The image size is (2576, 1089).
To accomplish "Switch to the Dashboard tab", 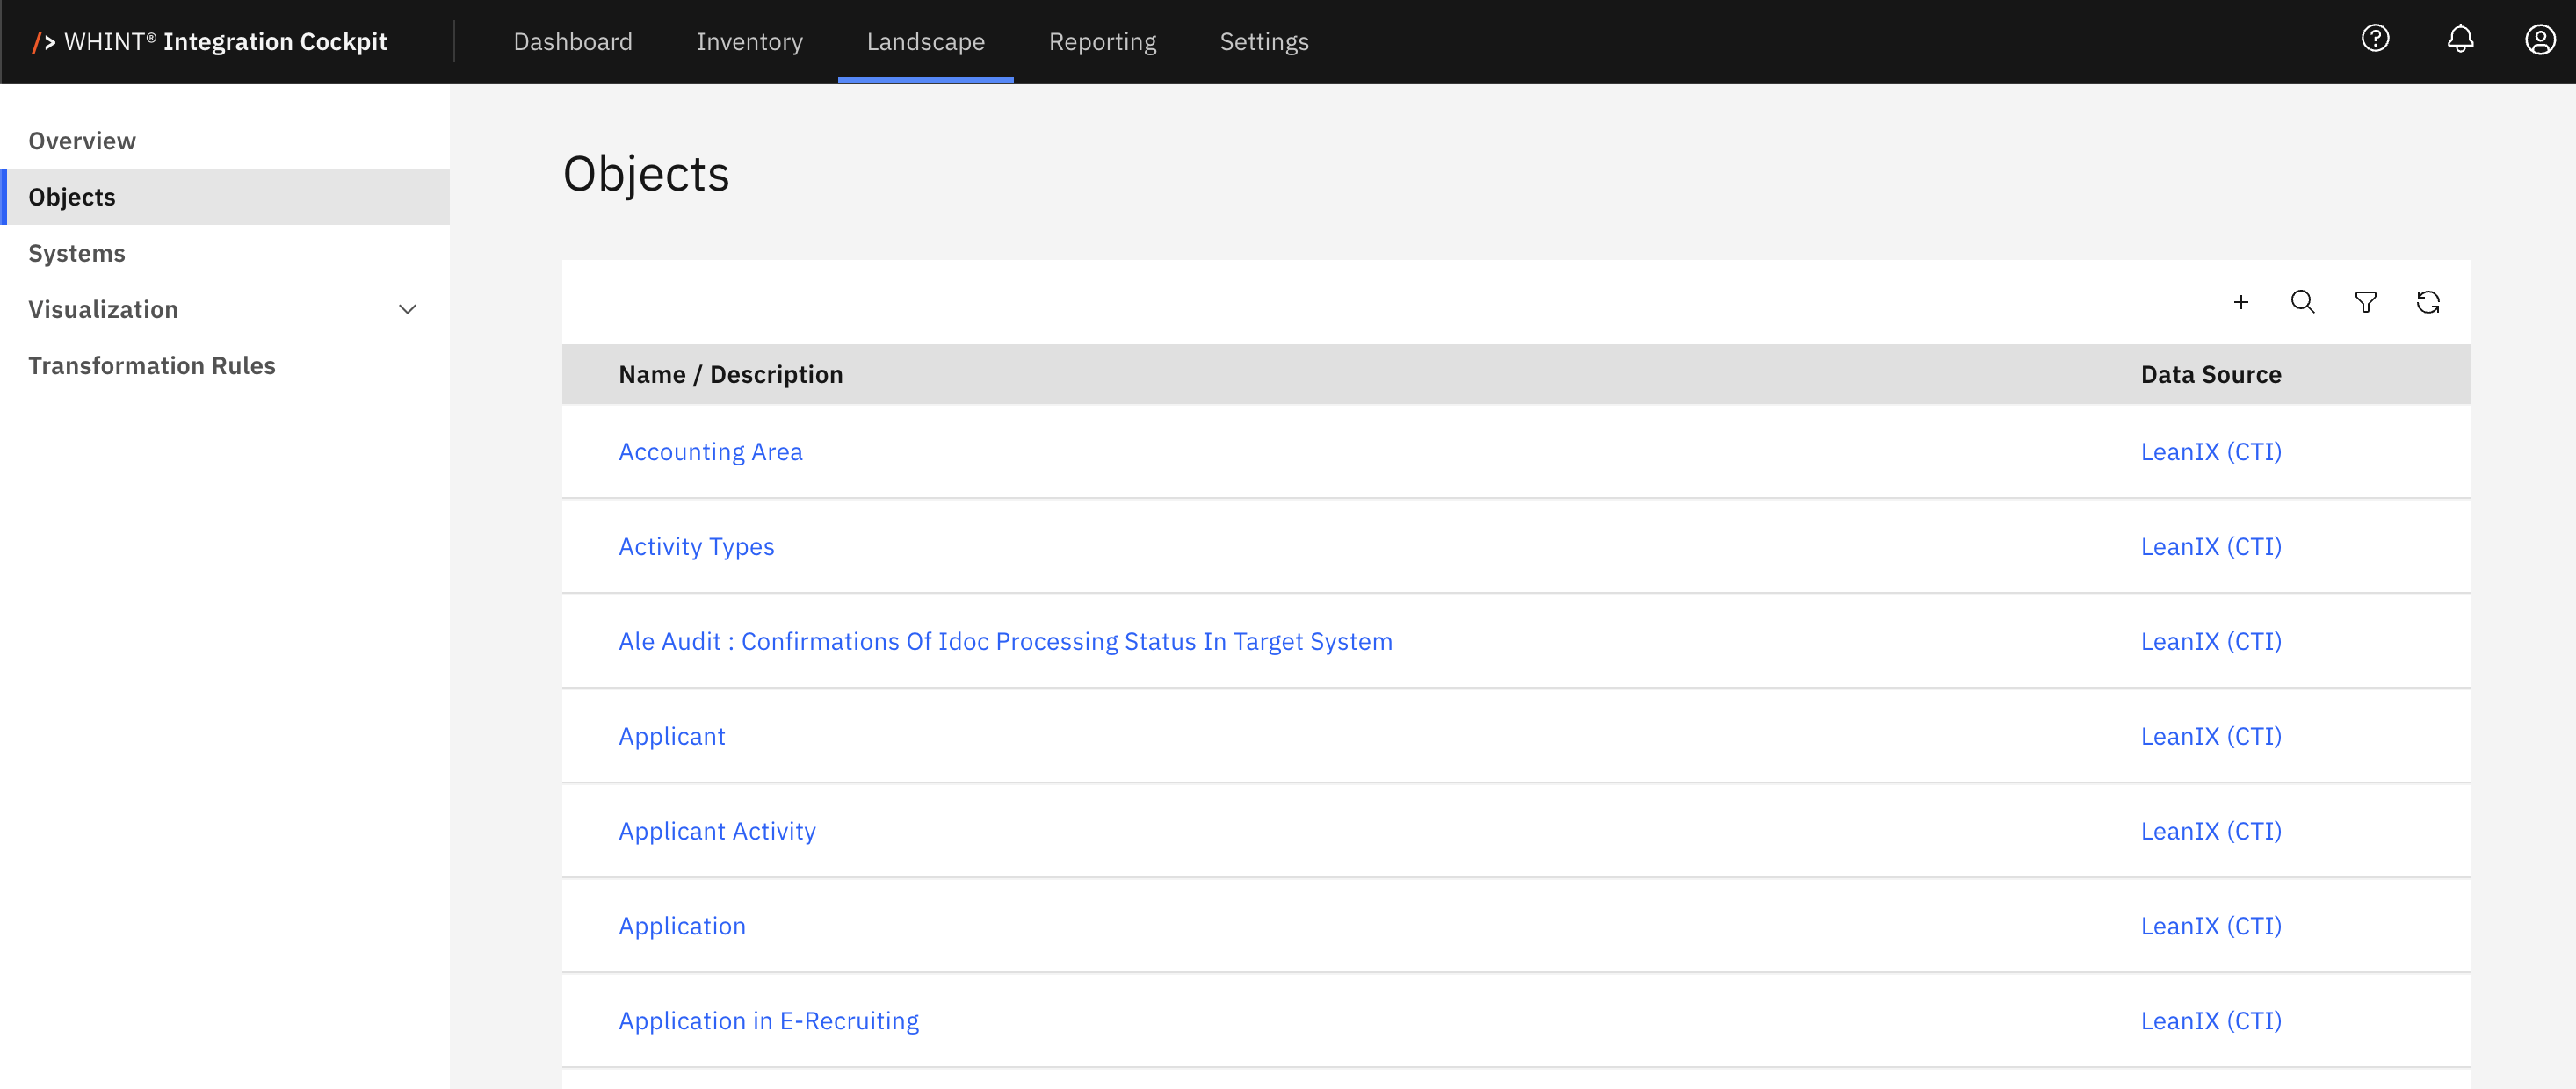I will (572, 41).
